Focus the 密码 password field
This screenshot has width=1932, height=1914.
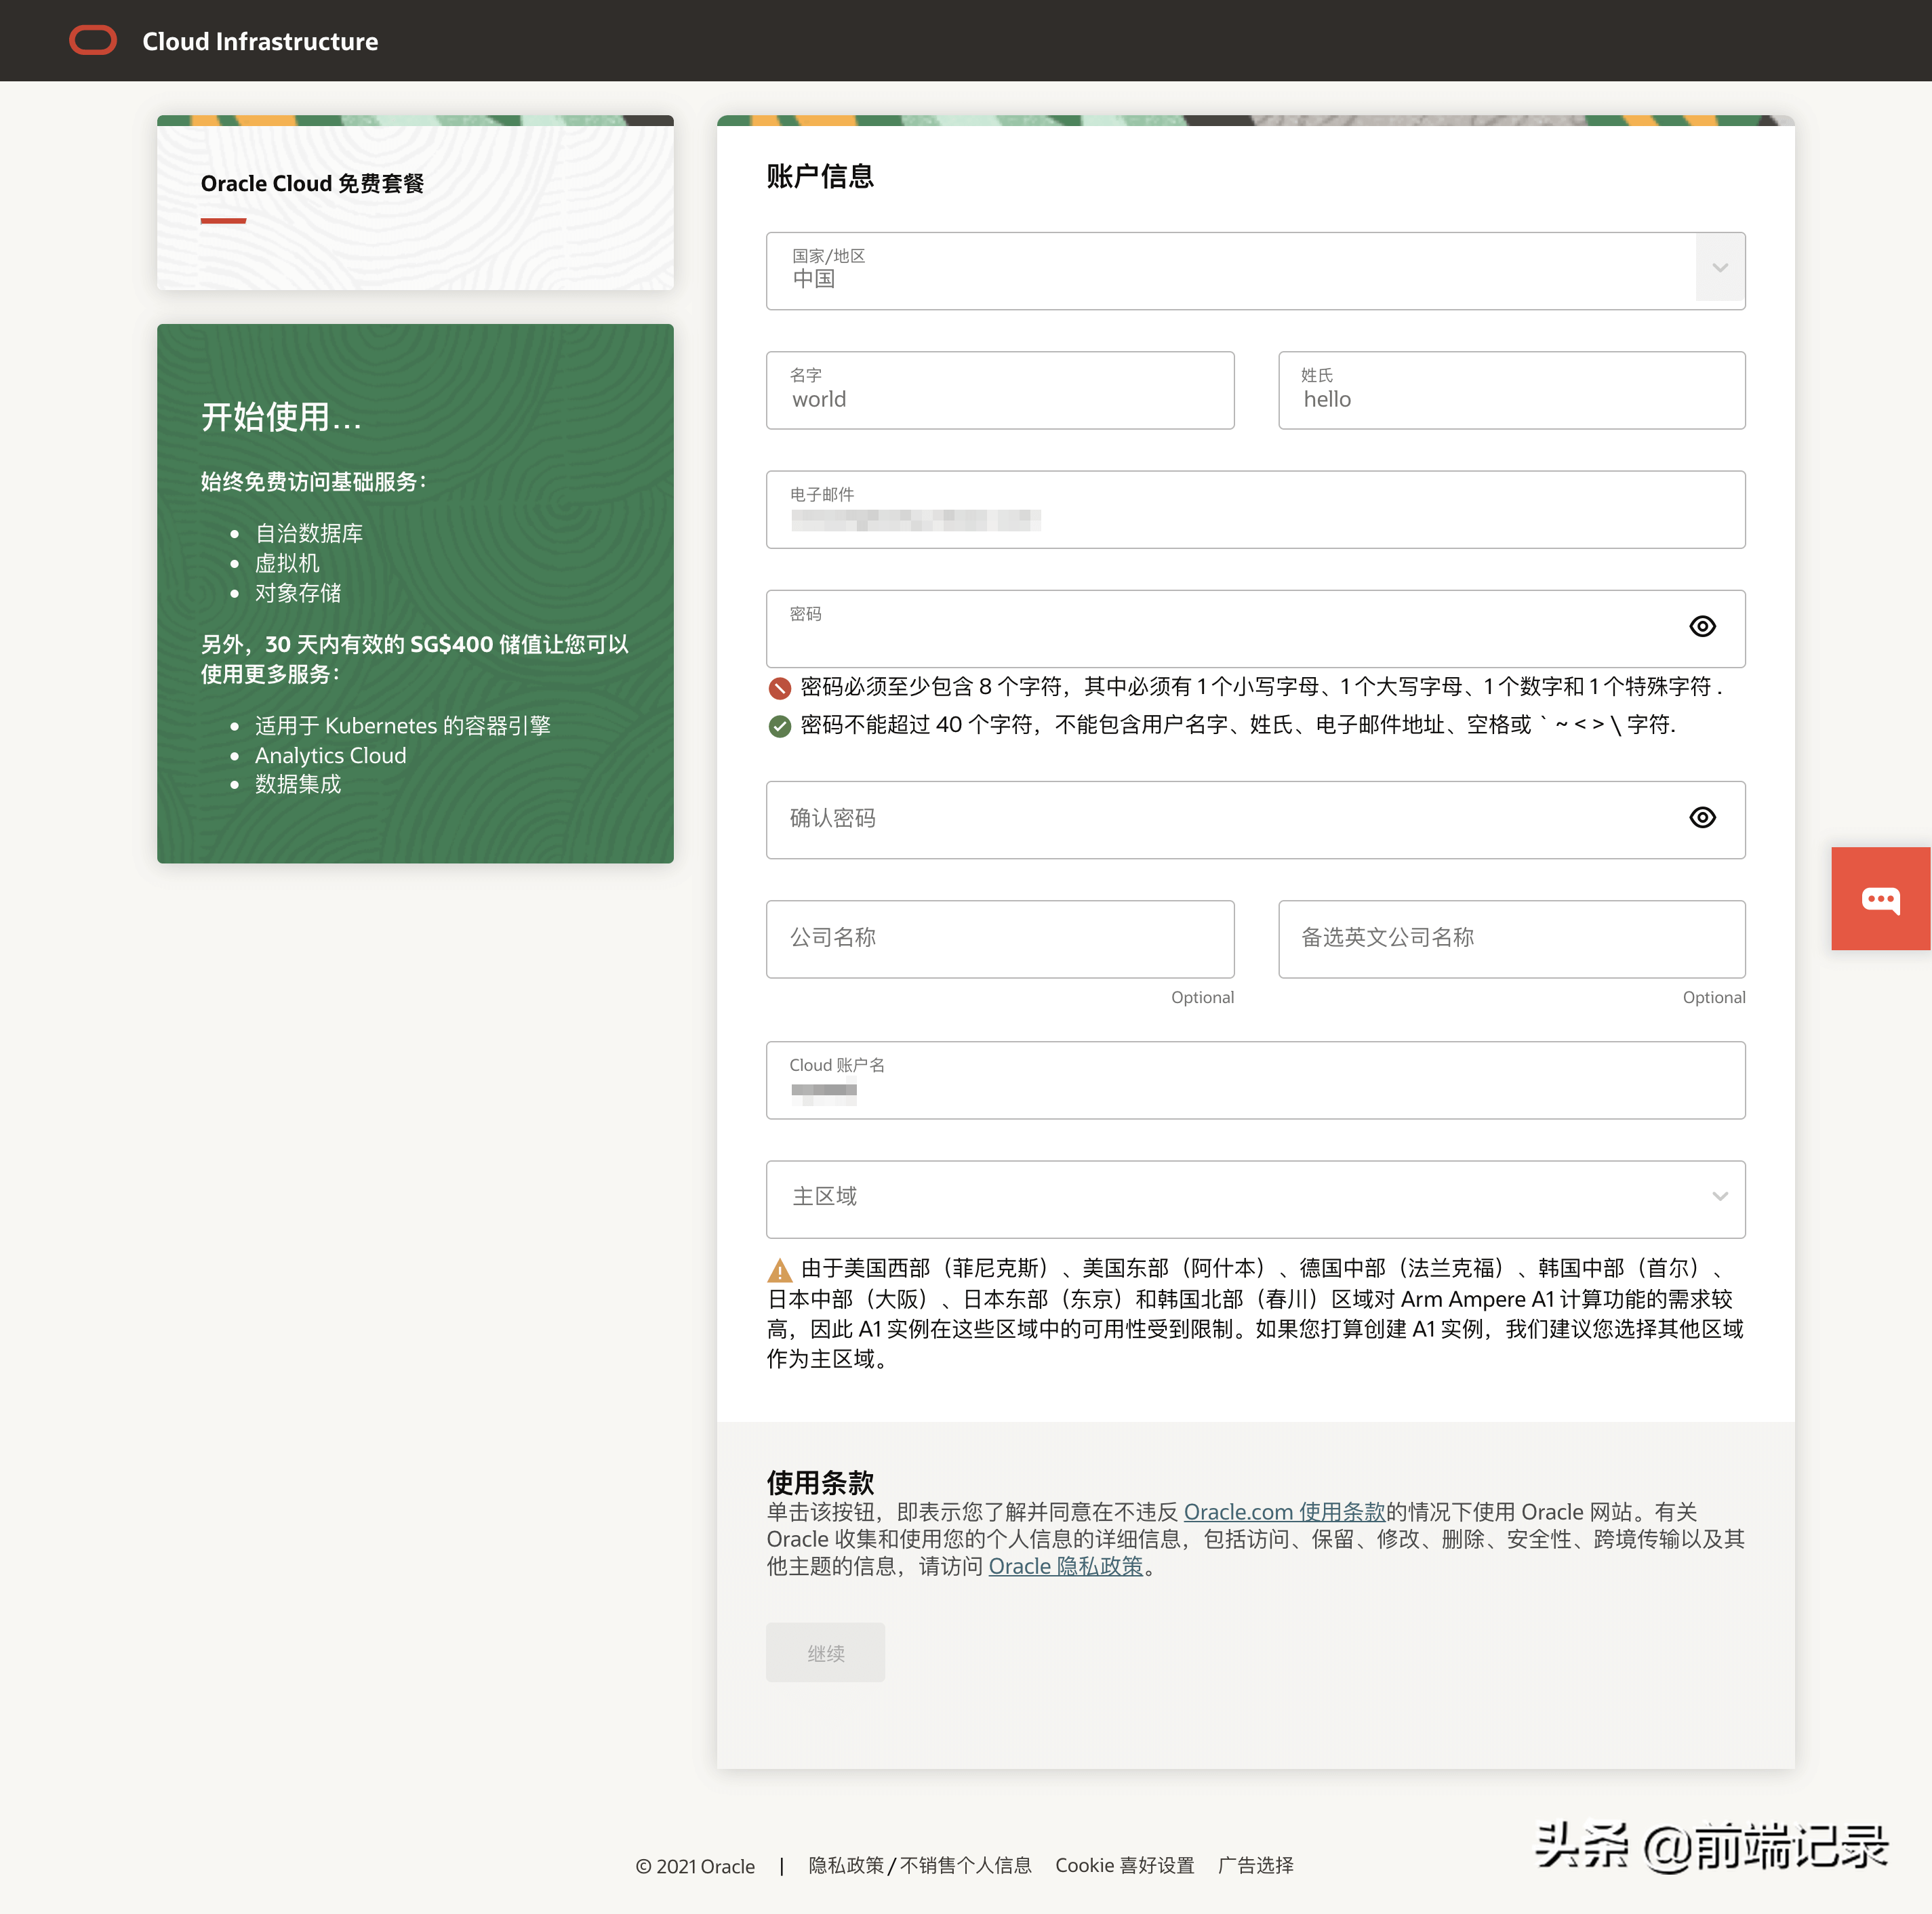tap(1256, 629)
